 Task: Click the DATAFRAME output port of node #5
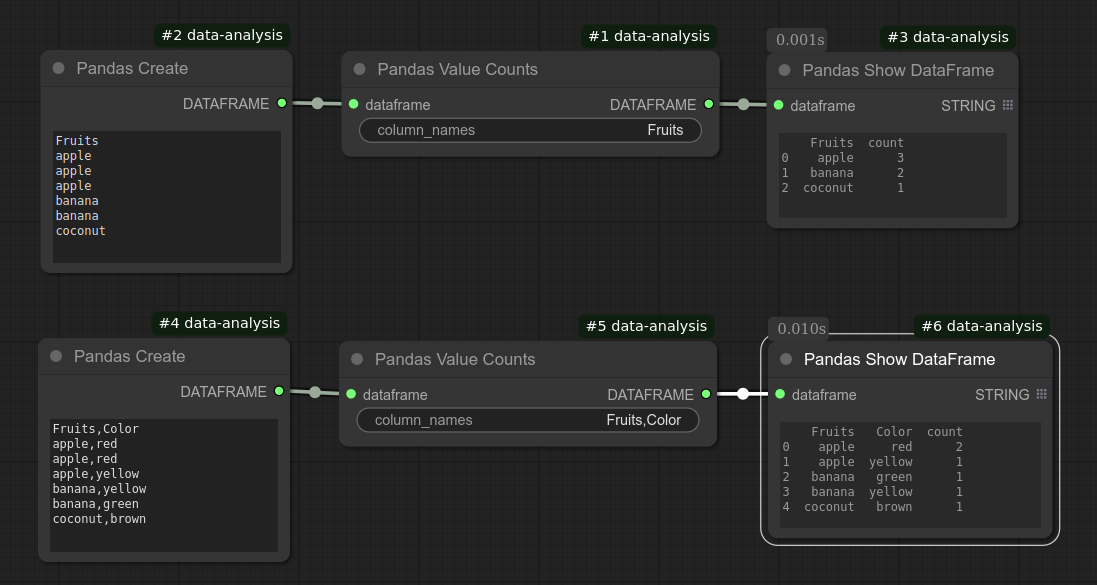click(705, 394)
